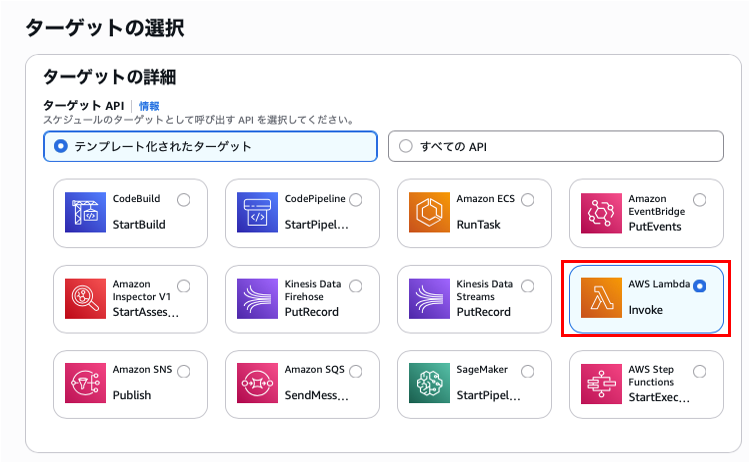Click the SageMaker brain icon
The height and width of the screenshot is (462, 750).
coord(429,383)
